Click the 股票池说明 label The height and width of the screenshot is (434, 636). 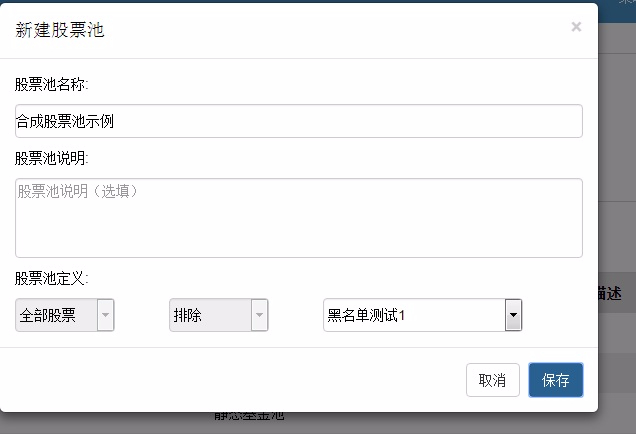coord(52,158)
